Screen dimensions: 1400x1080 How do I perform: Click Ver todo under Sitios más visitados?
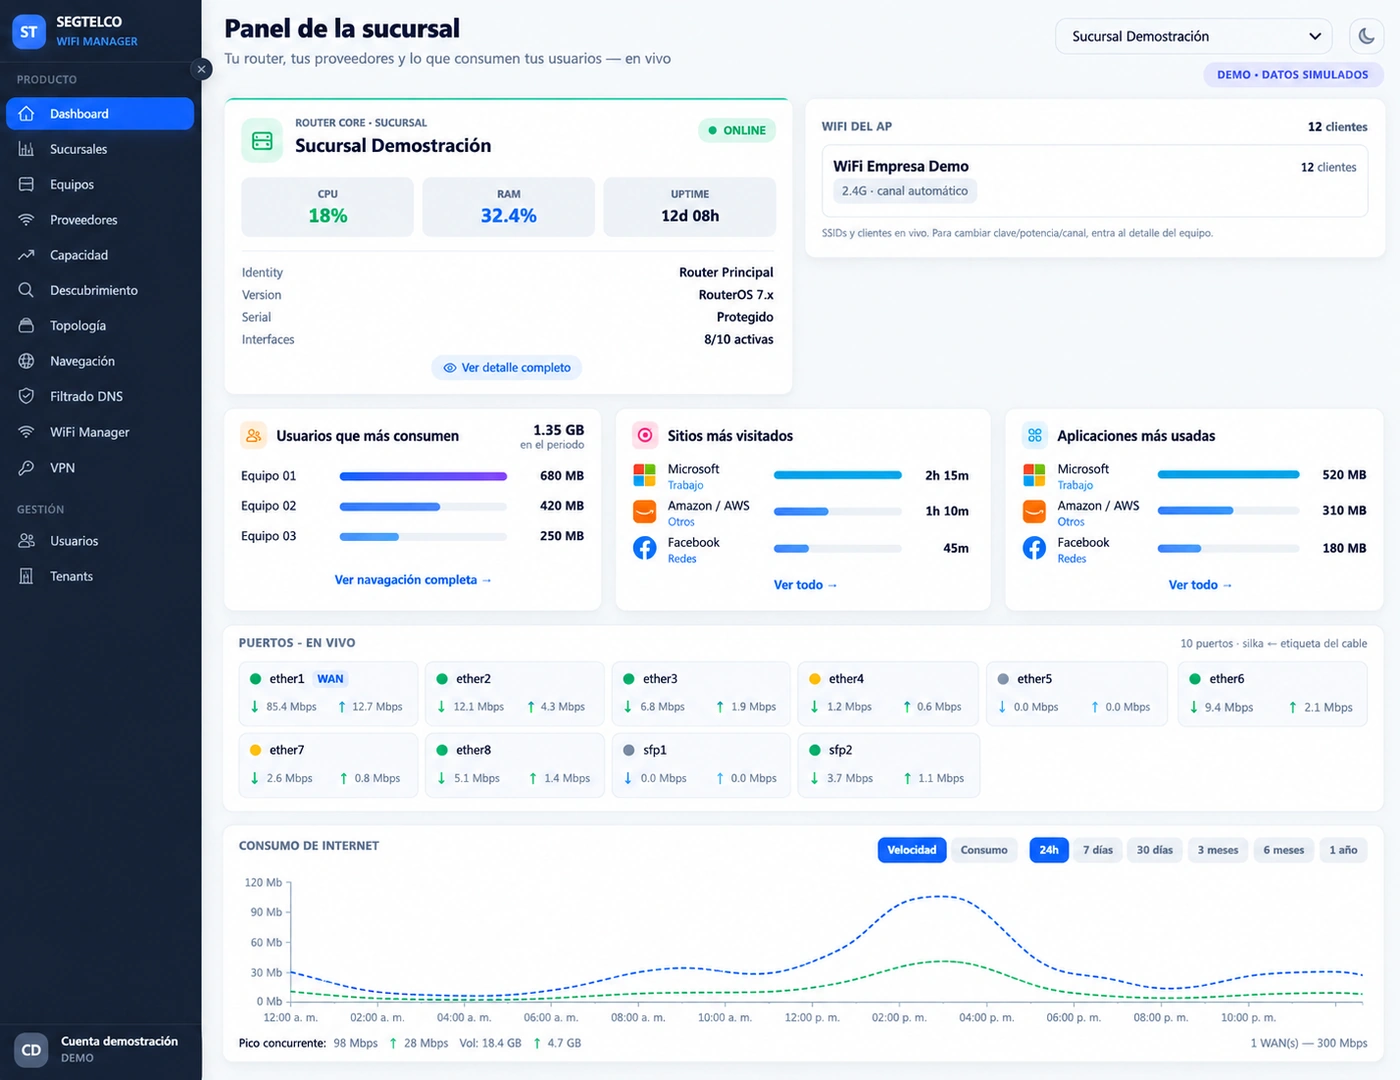(805, 585)
